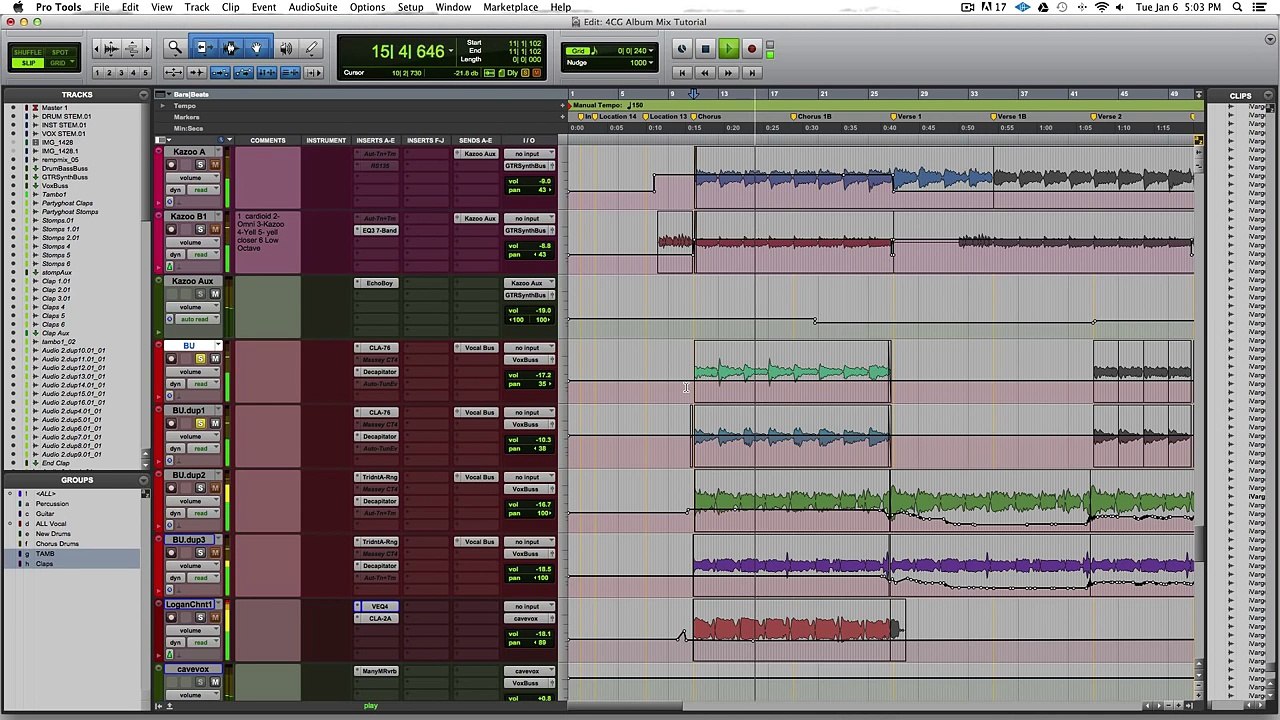Select the Zoomer tool

[174, 48]
